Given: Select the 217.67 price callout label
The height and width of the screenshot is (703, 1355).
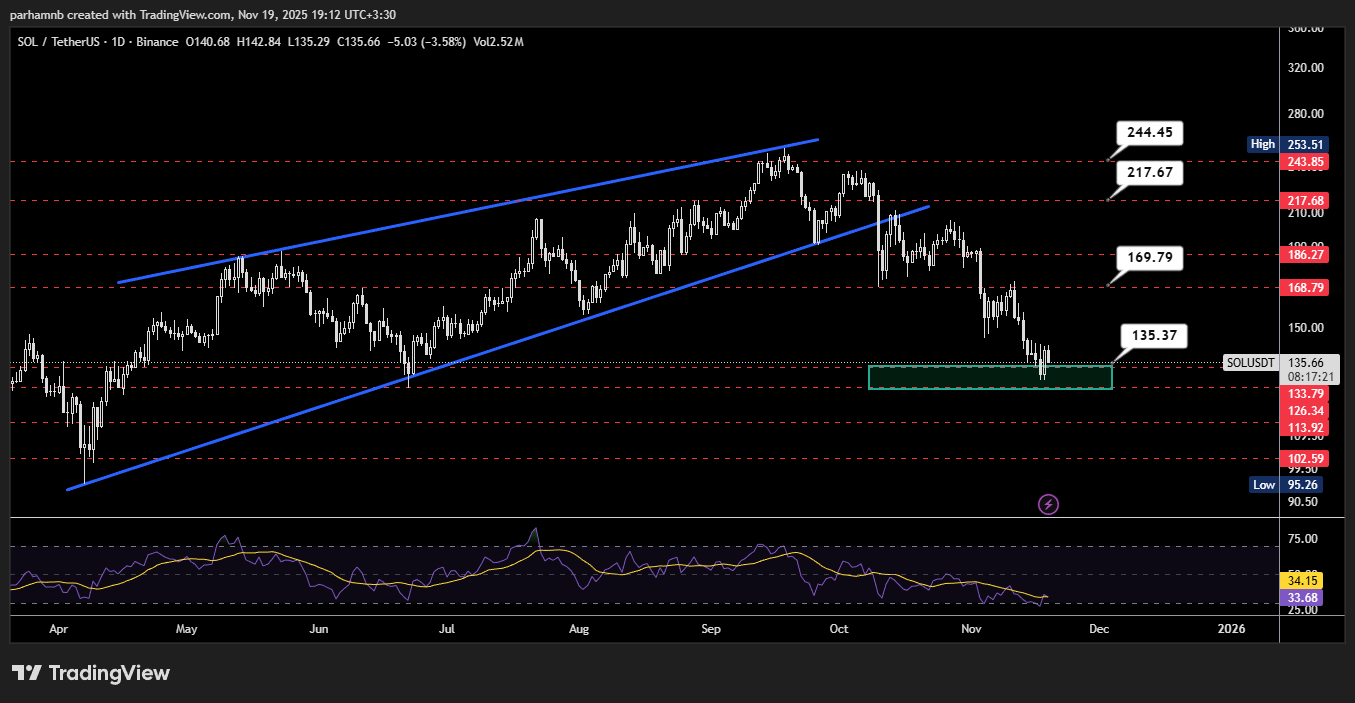Looking at the screenshot, I should 1150,173.
